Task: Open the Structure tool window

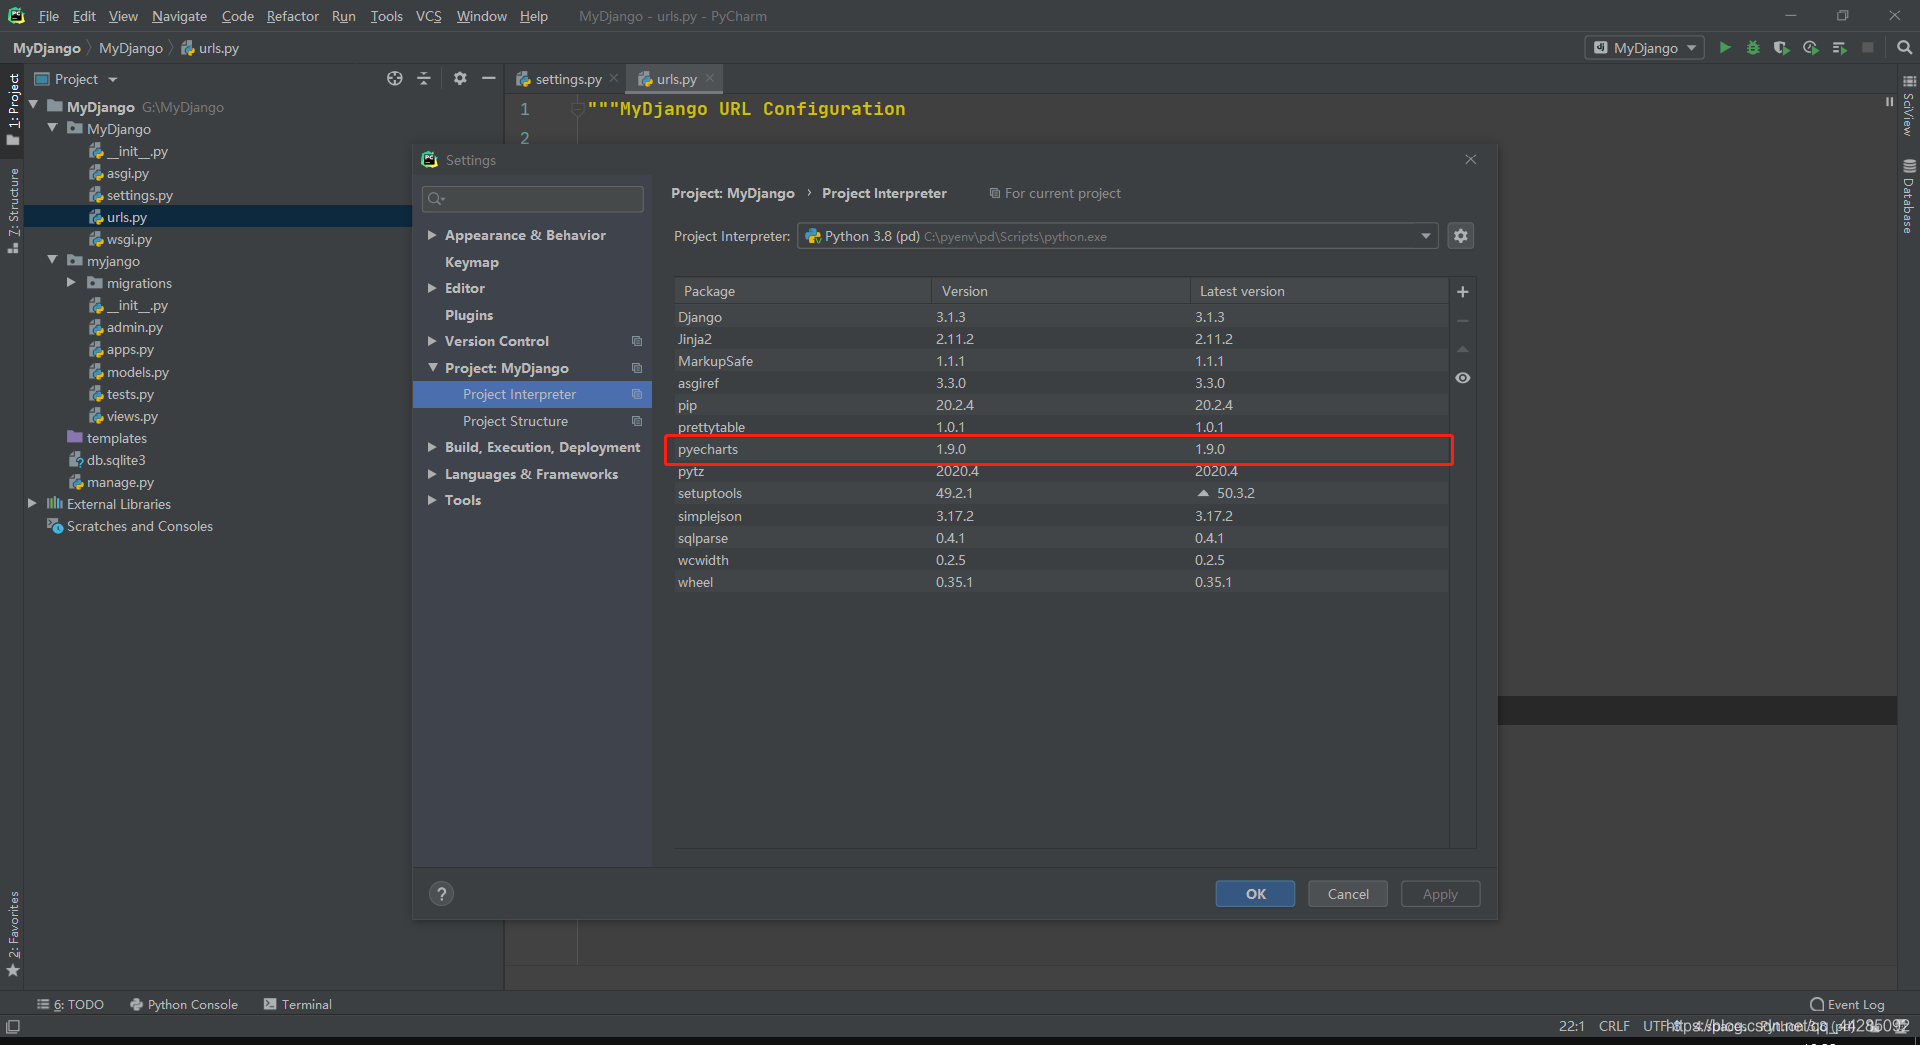Action: (13, 210)
